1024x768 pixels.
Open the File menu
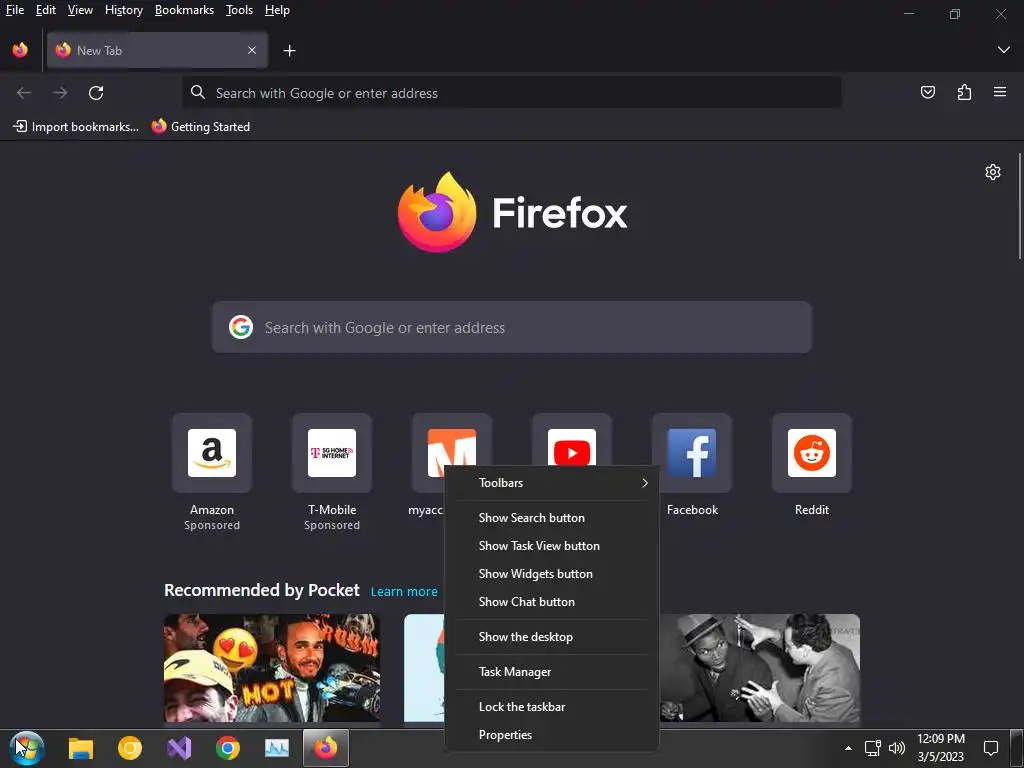(x=14, y=10)
